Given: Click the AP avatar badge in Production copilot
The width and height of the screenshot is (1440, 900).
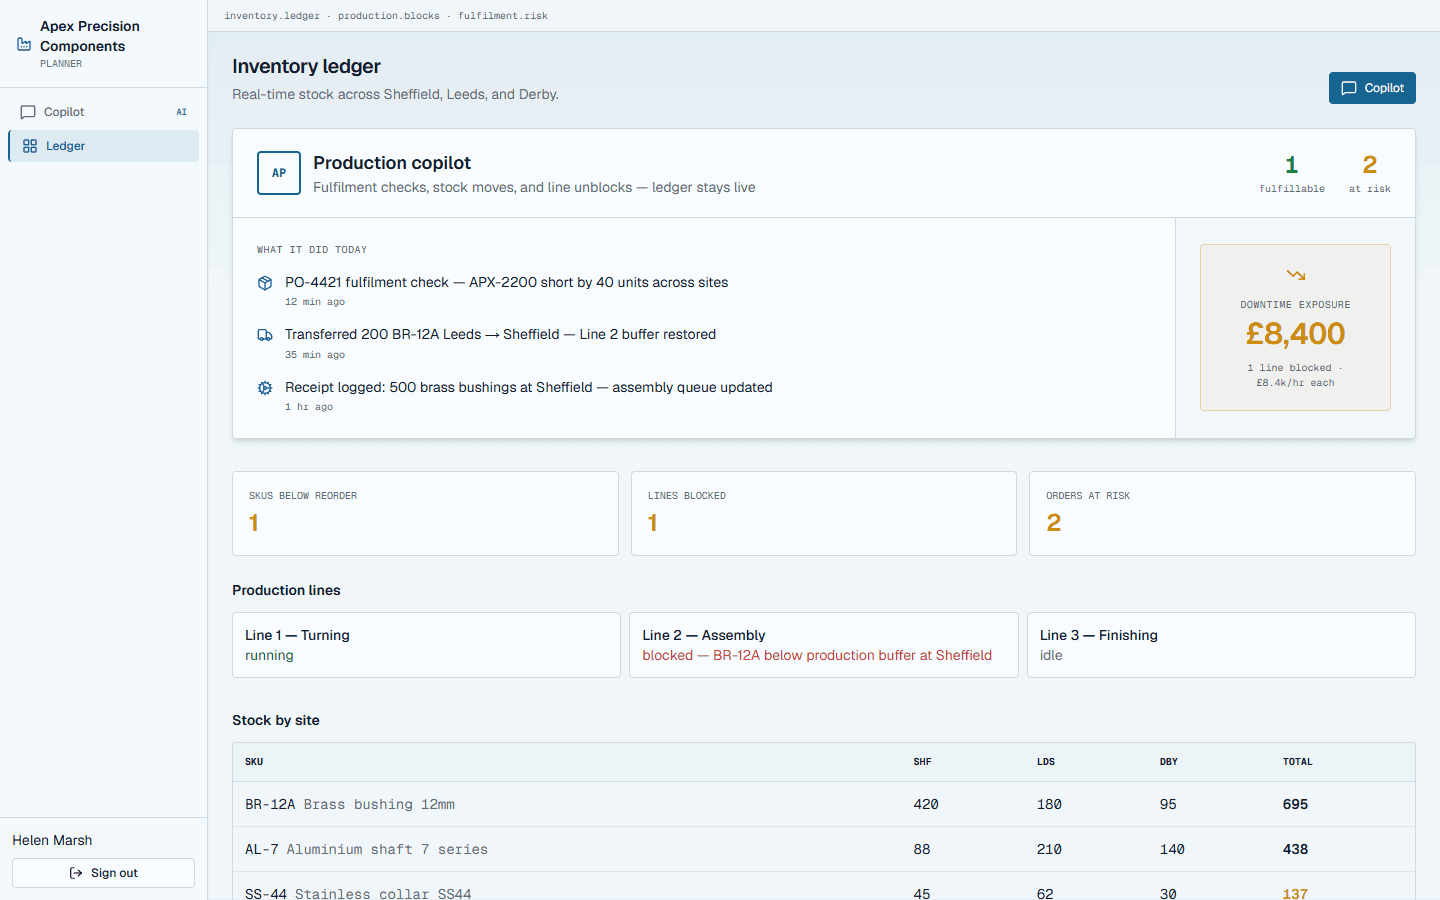Looking at the screenshot, I should 279,173.
